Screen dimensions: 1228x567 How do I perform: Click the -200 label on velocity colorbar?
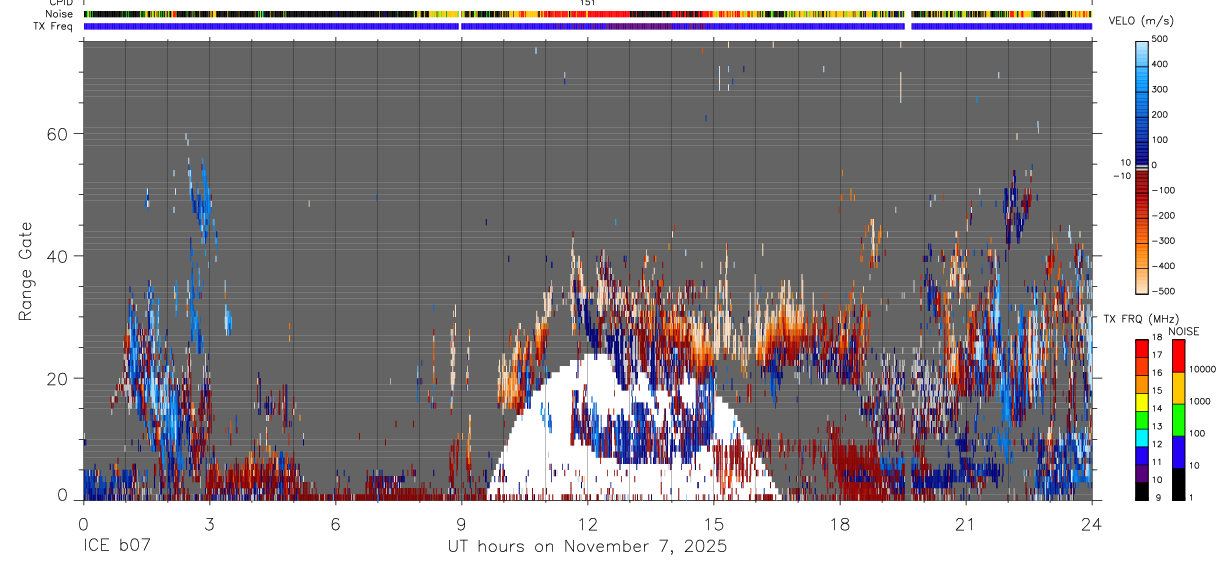coord(1163,216)
